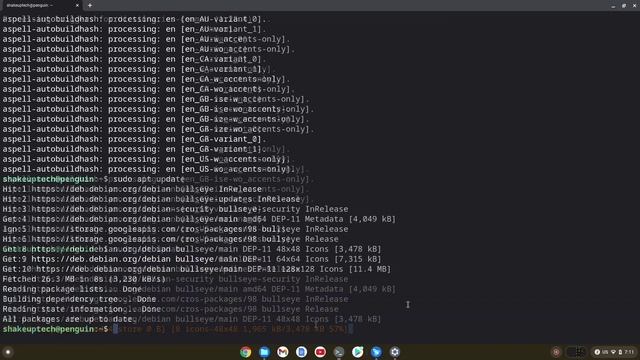Image resolution: width=640 pixels, height=360 pixels.
Task: Click 'Building dependency tree... Done' line
Action: pos(79,299)
